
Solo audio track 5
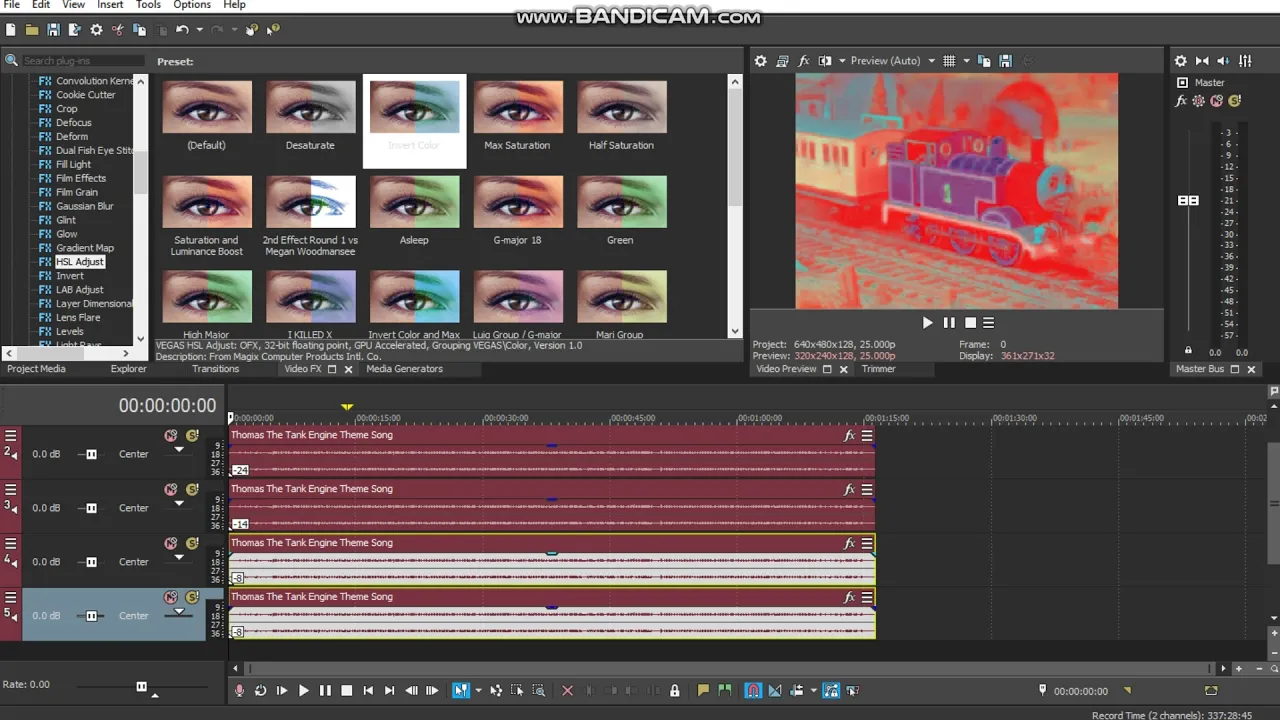coord(192,597)
